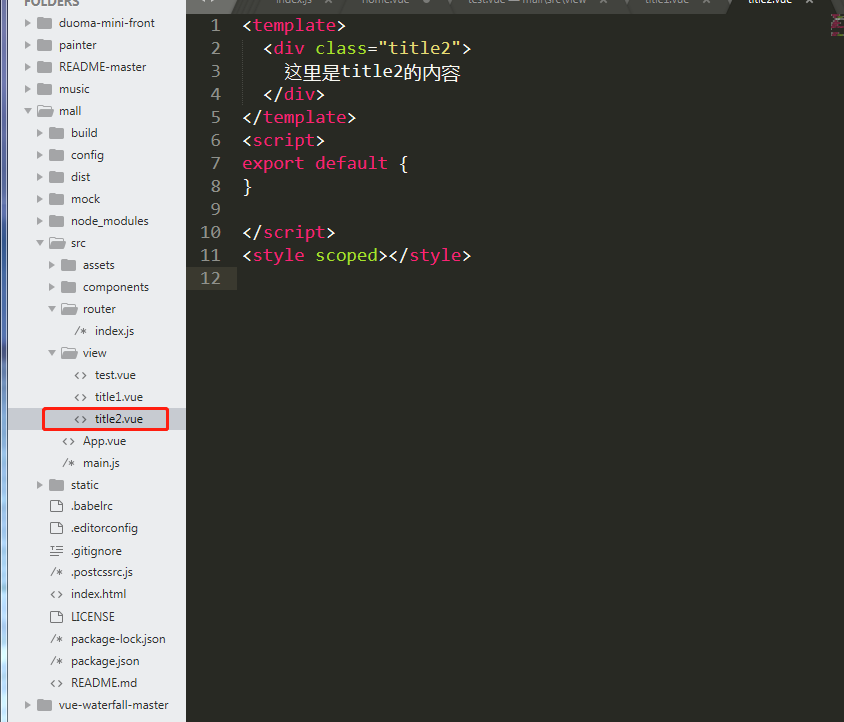The width and height of the screenshot is (844, 722).
Task: Click the file icon beside title1.vue
Action: tap(80, 397)
